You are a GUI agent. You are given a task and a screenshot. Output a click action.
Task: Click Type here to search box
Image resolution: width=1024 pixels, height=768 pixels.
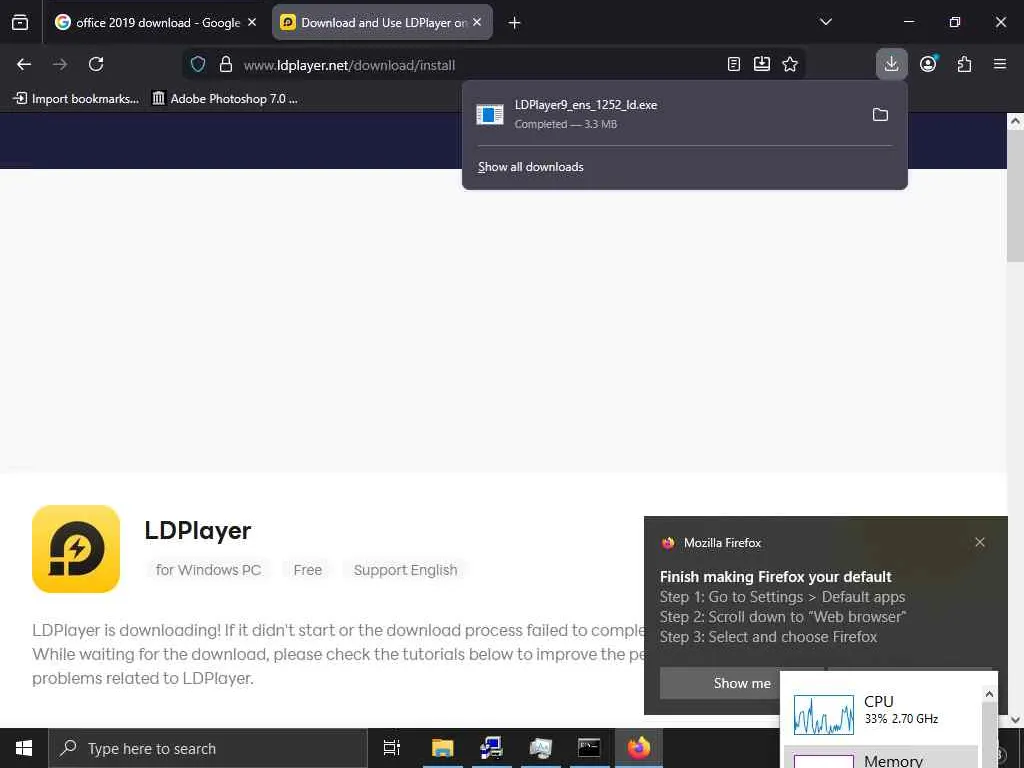[208, 748]
